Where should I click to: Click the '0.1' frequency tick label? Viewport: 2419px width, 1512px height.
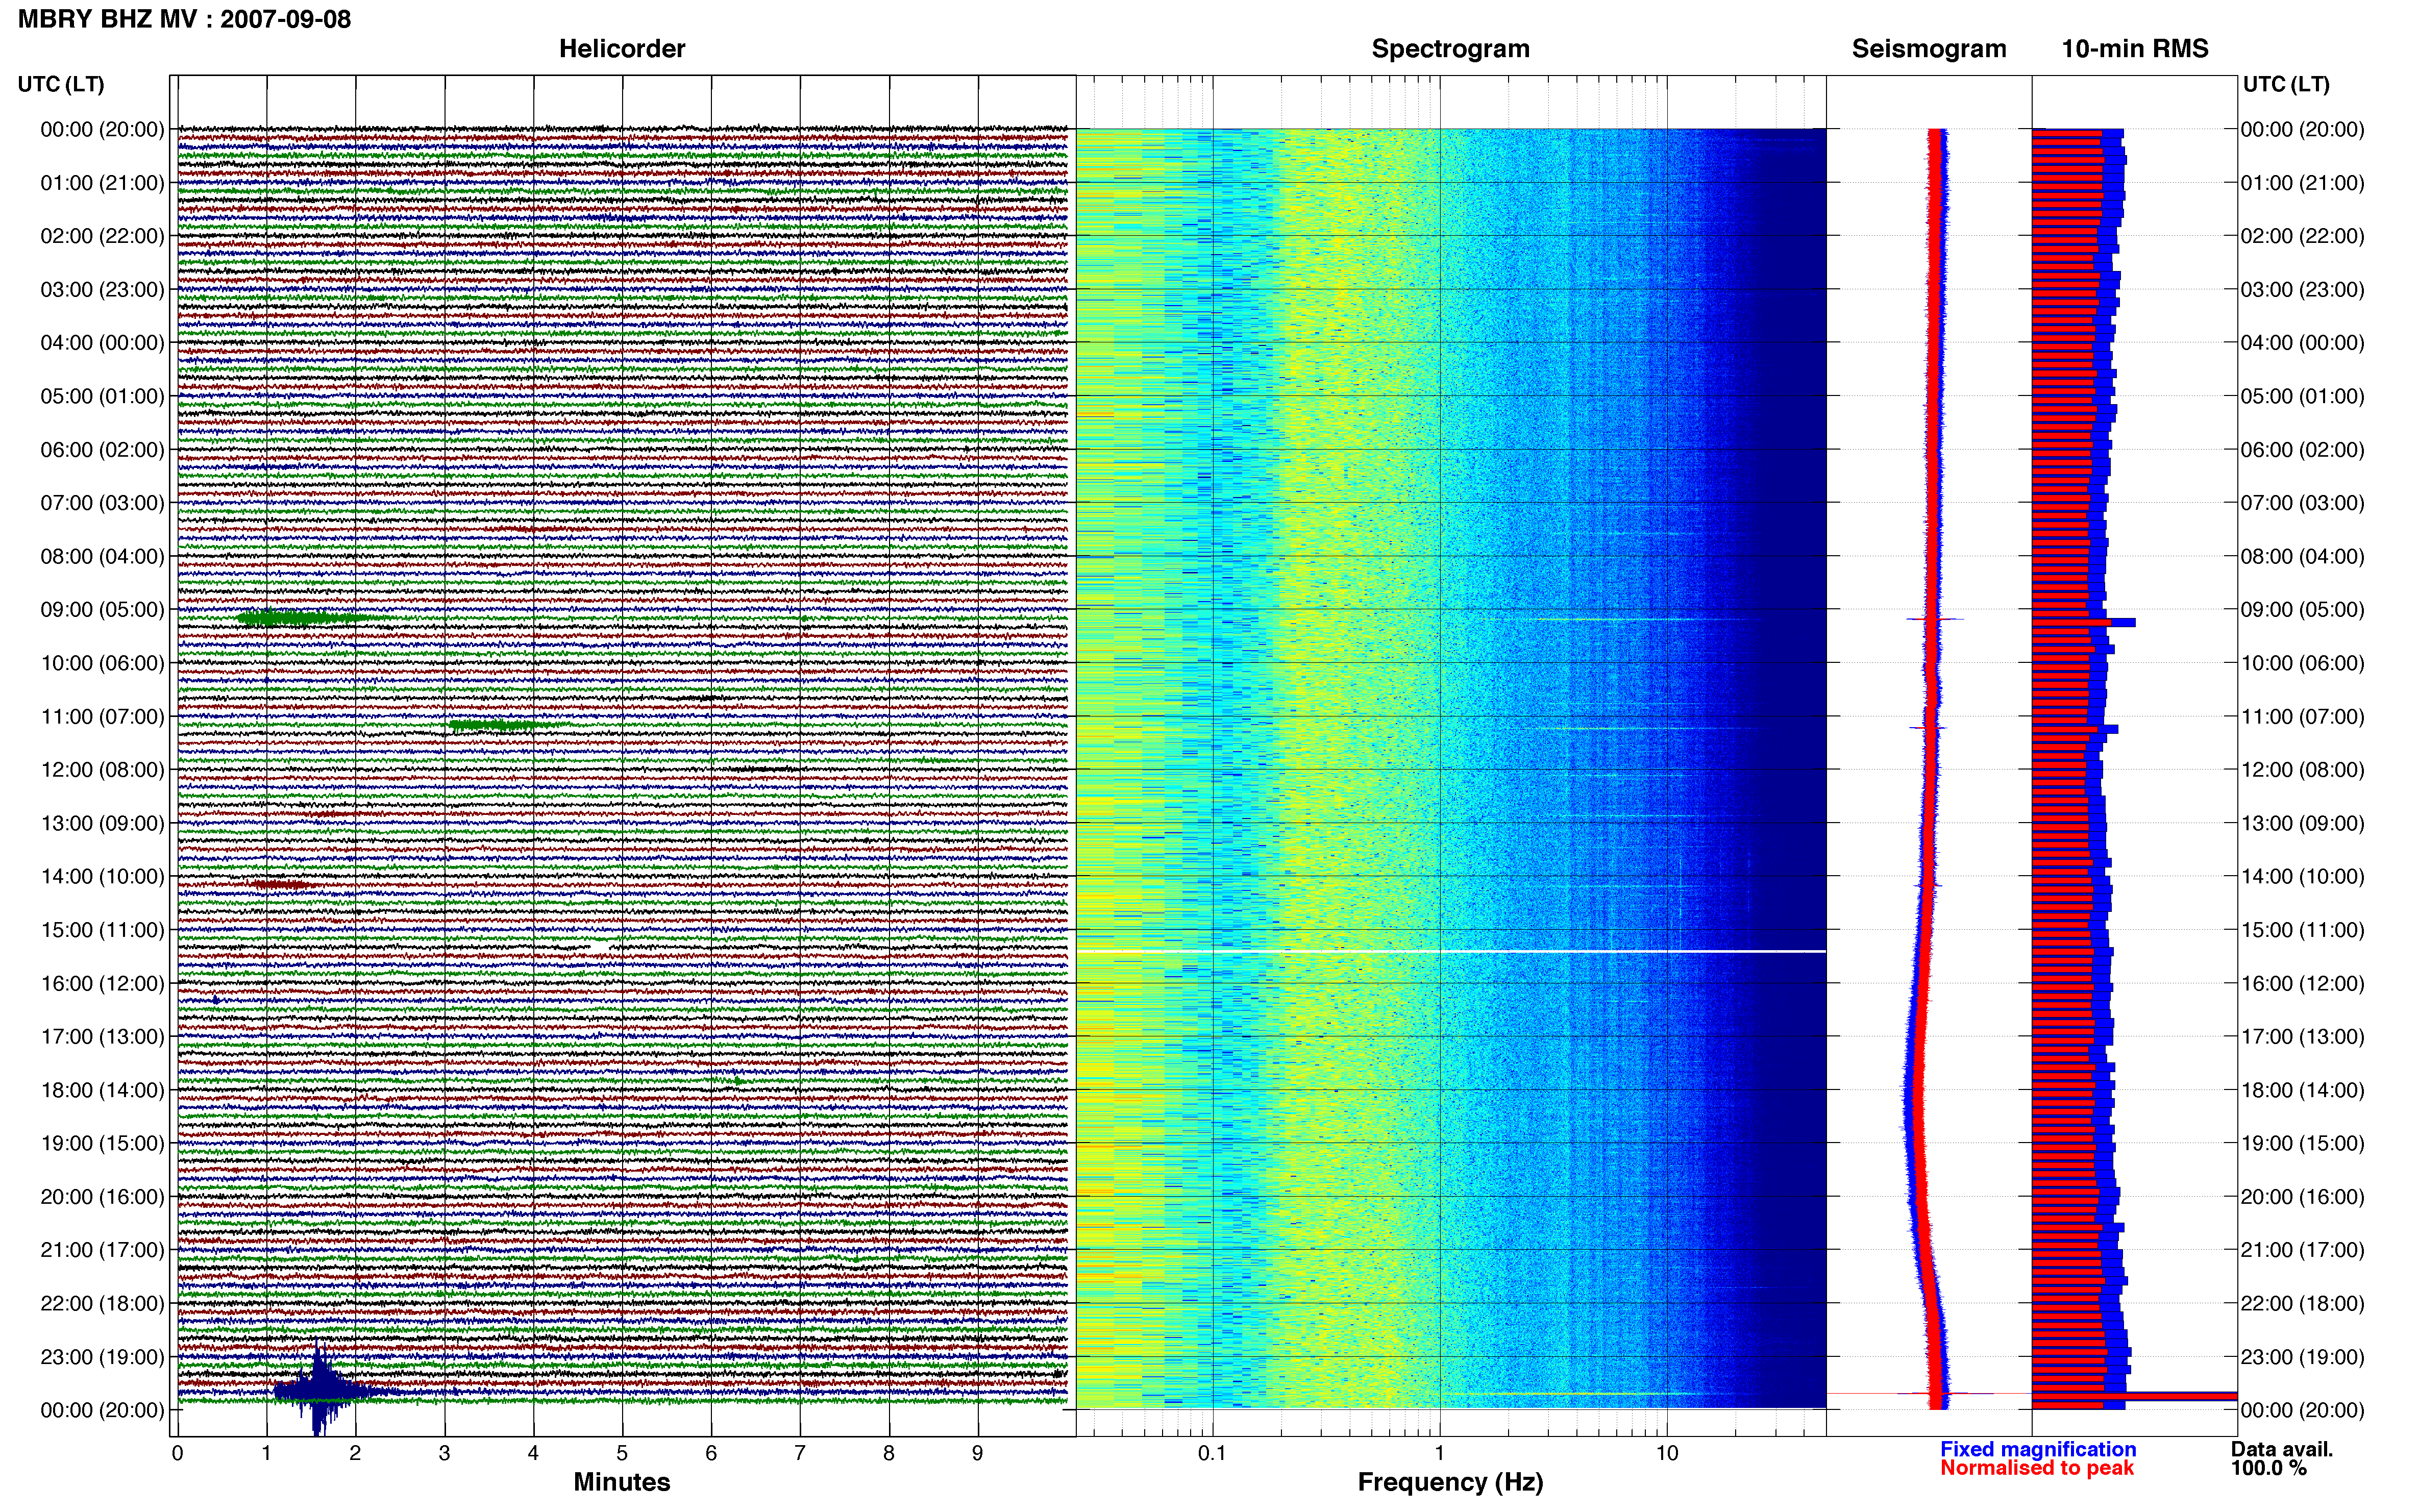click(x=1212, y=1453)
